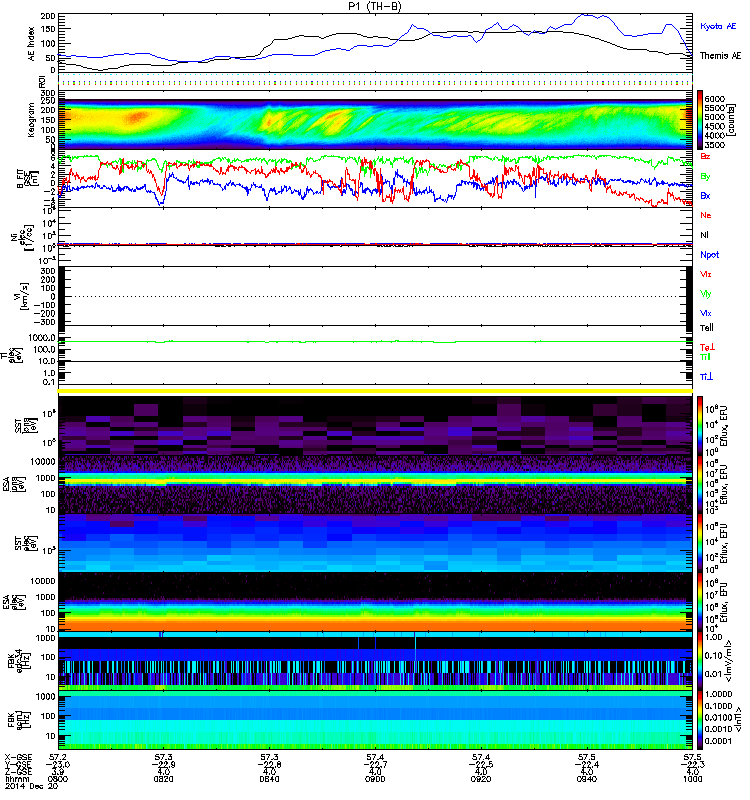Image resolution: width=750 pixels, height=800 pixels.
Task: Click the green By legend label
Action: click(705, 176)
